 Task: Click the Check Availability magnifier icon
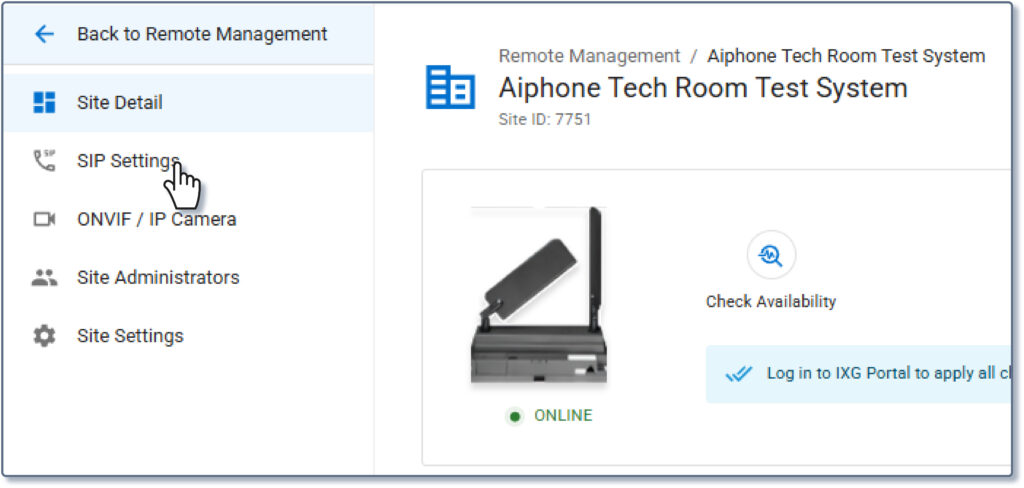coord(771,256)
